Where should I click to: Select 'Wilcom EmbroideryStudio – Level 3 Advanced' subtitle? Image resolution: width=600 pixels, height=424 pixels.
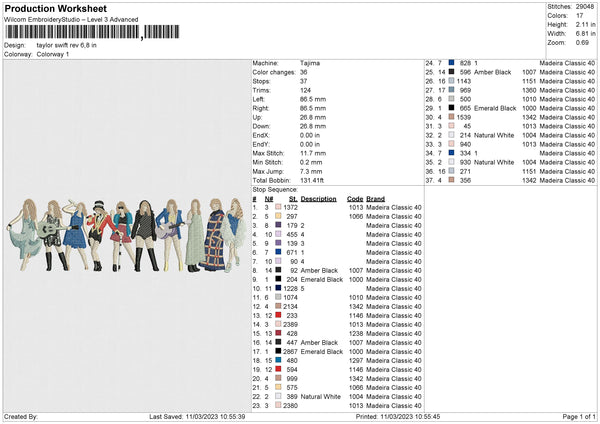[x=71, y=20]
